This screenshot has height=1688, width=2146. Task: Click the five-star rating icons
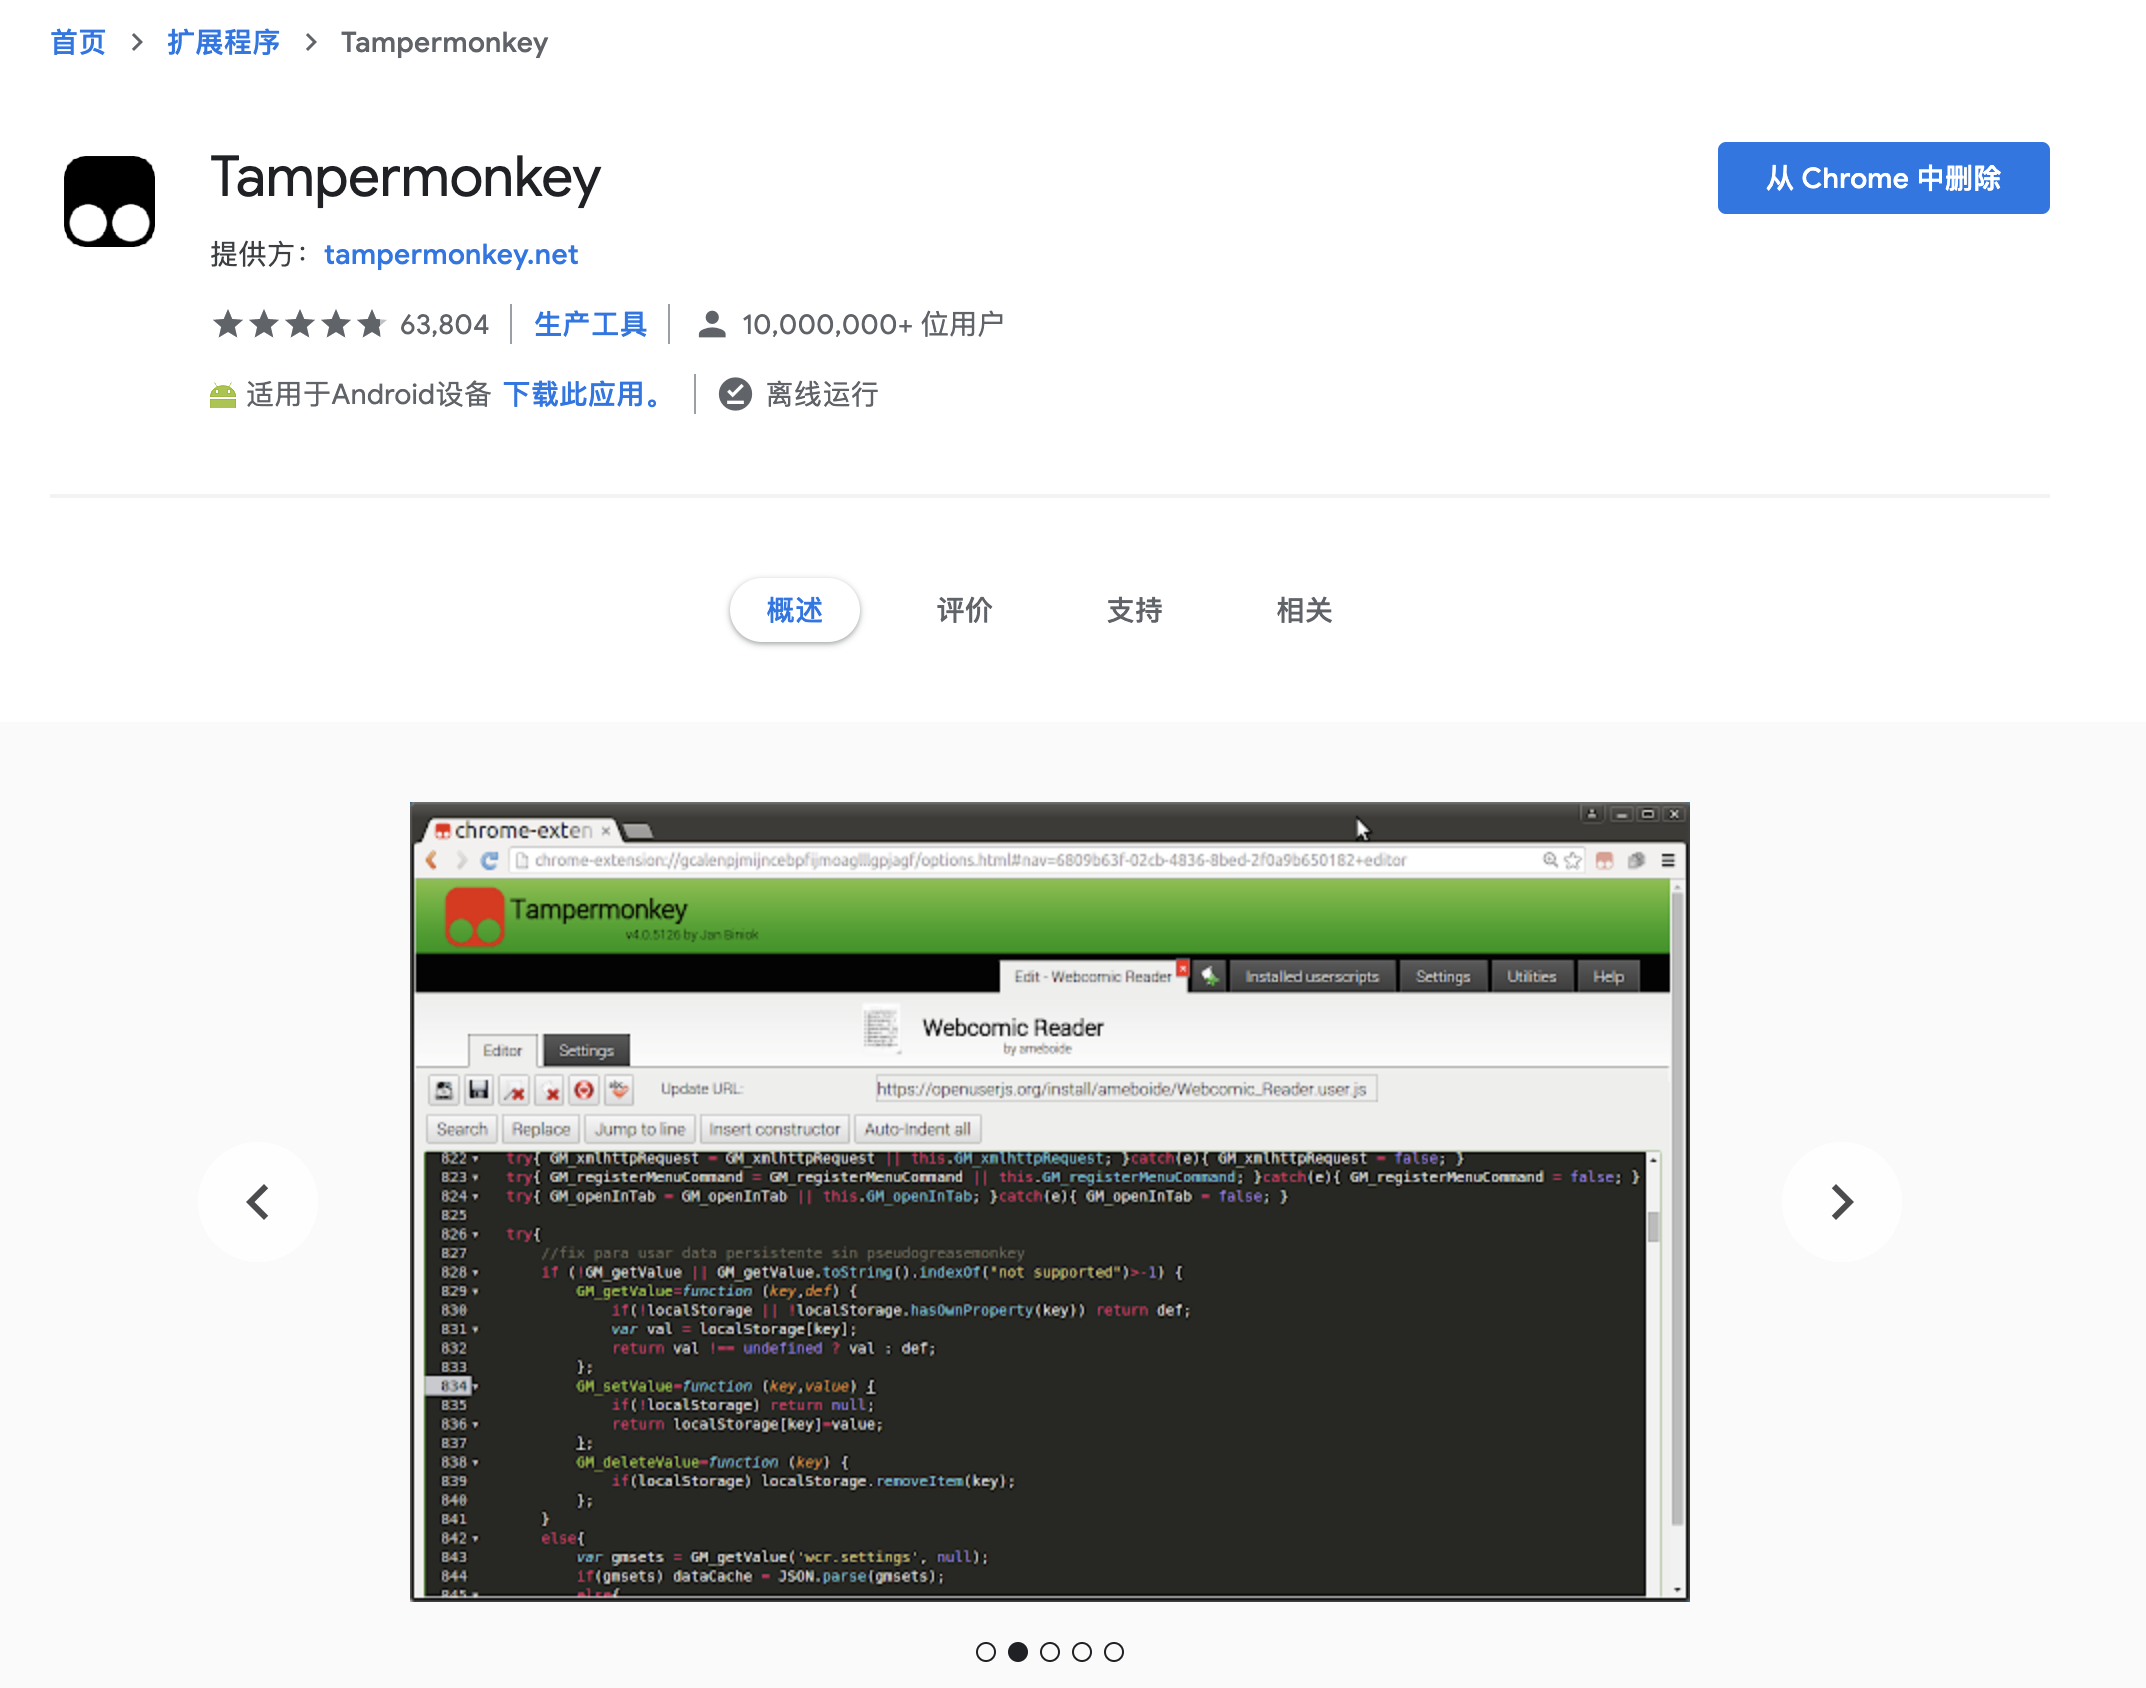(298, 324)
